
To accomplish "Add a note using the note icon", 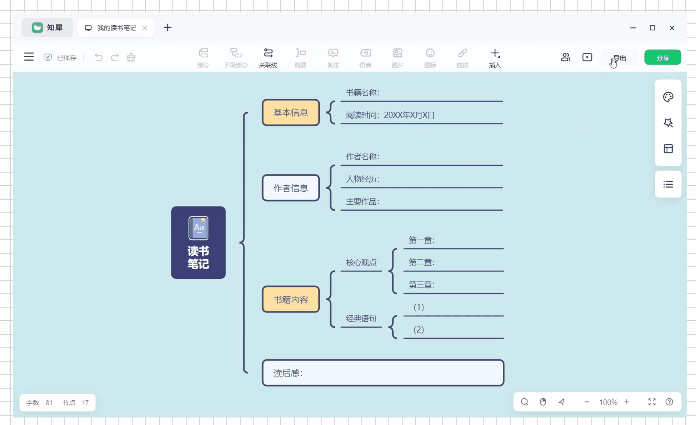I will point(333,58).
